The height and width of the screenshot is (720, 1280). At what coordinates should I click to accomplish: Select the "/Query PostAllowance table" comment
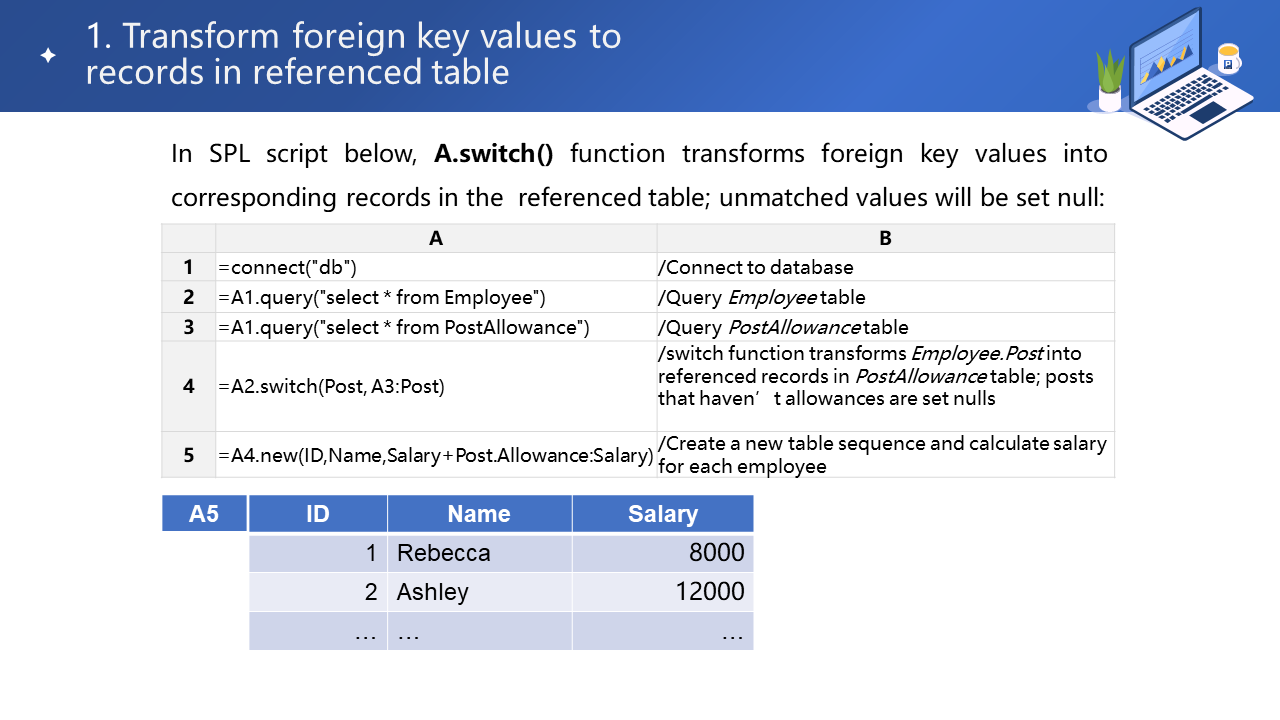point(885,327)
